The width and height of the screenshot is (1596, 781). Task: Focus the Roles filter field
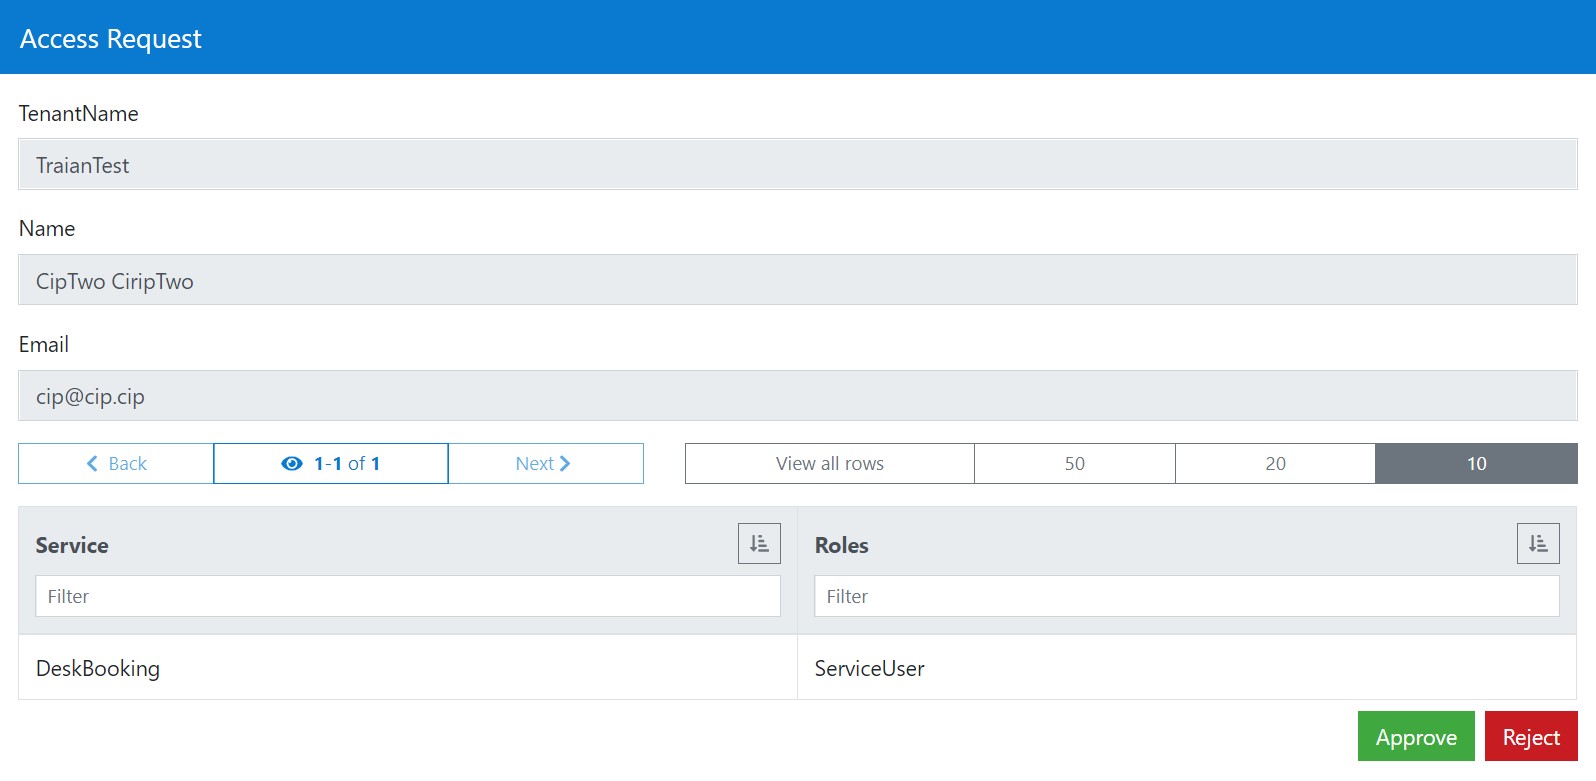tap(1187, 596)
